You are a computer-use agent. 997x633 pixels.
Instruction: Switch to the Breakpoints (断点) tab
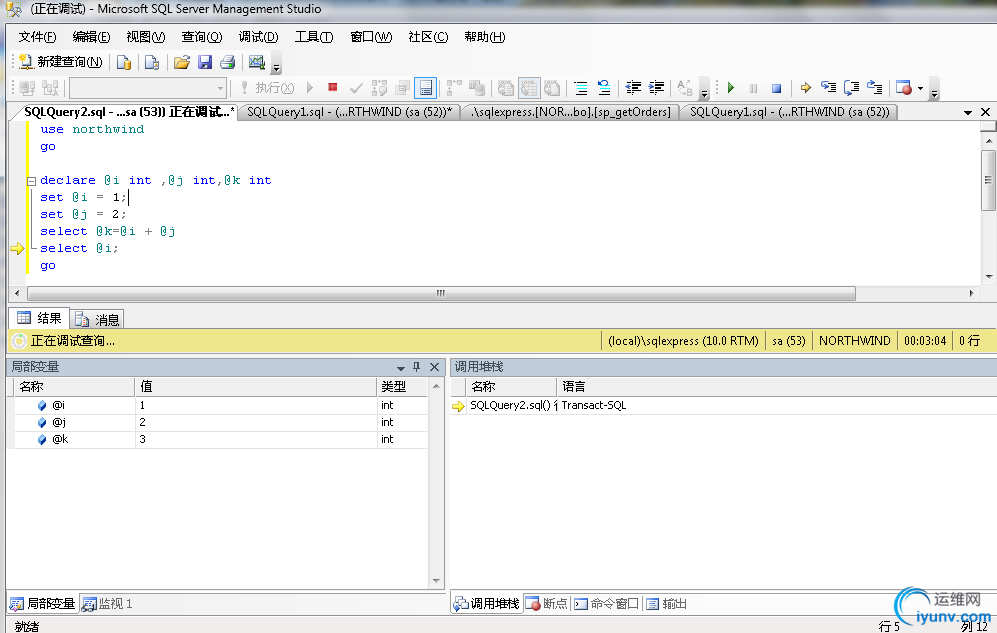click(547, 604)
